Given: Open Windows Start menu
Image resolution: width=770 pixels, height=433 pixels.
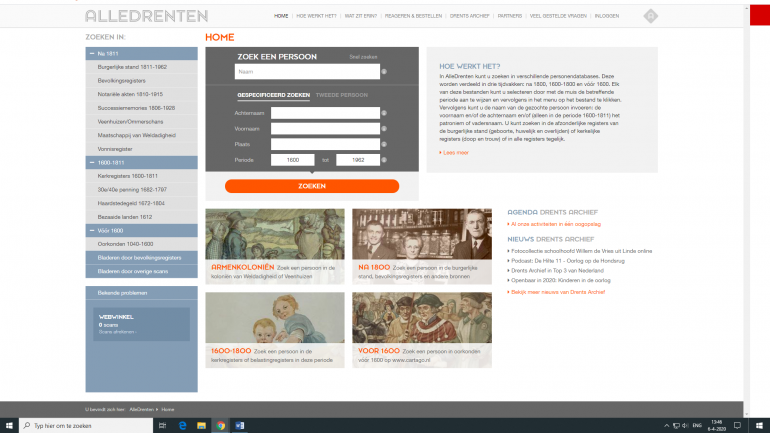Looking at the screenshot, I should 9,426.
